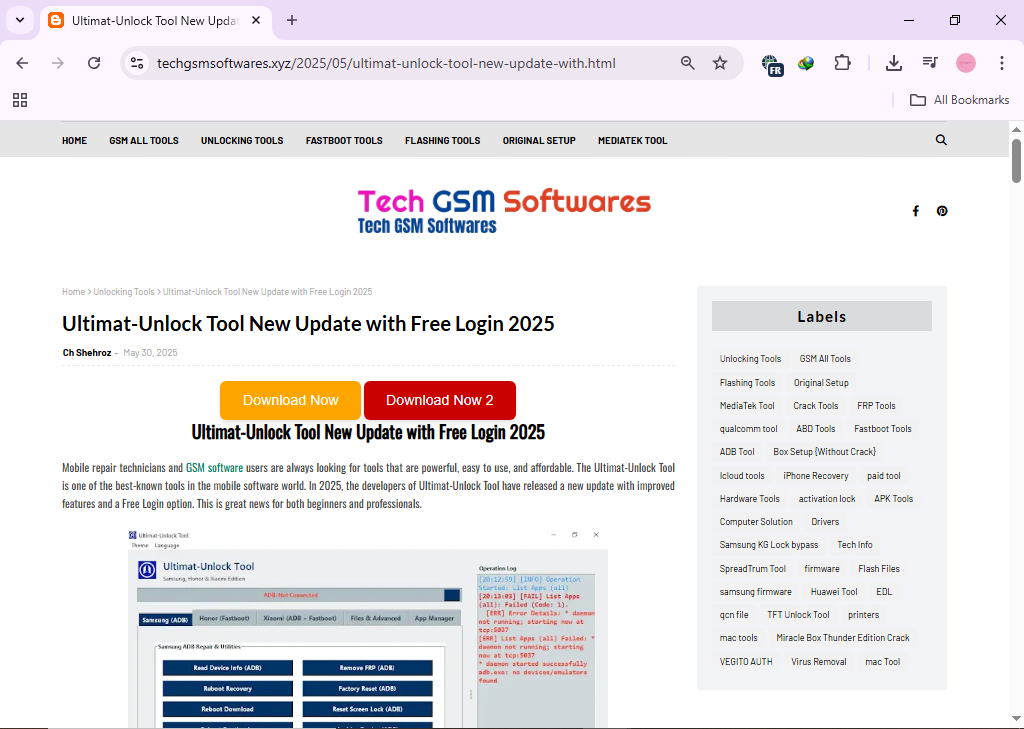Open UNLOCKING TOOLS menu item
Image resolution: width=1024 pixels, height=729 pixels.
click(x=242, y=140)
